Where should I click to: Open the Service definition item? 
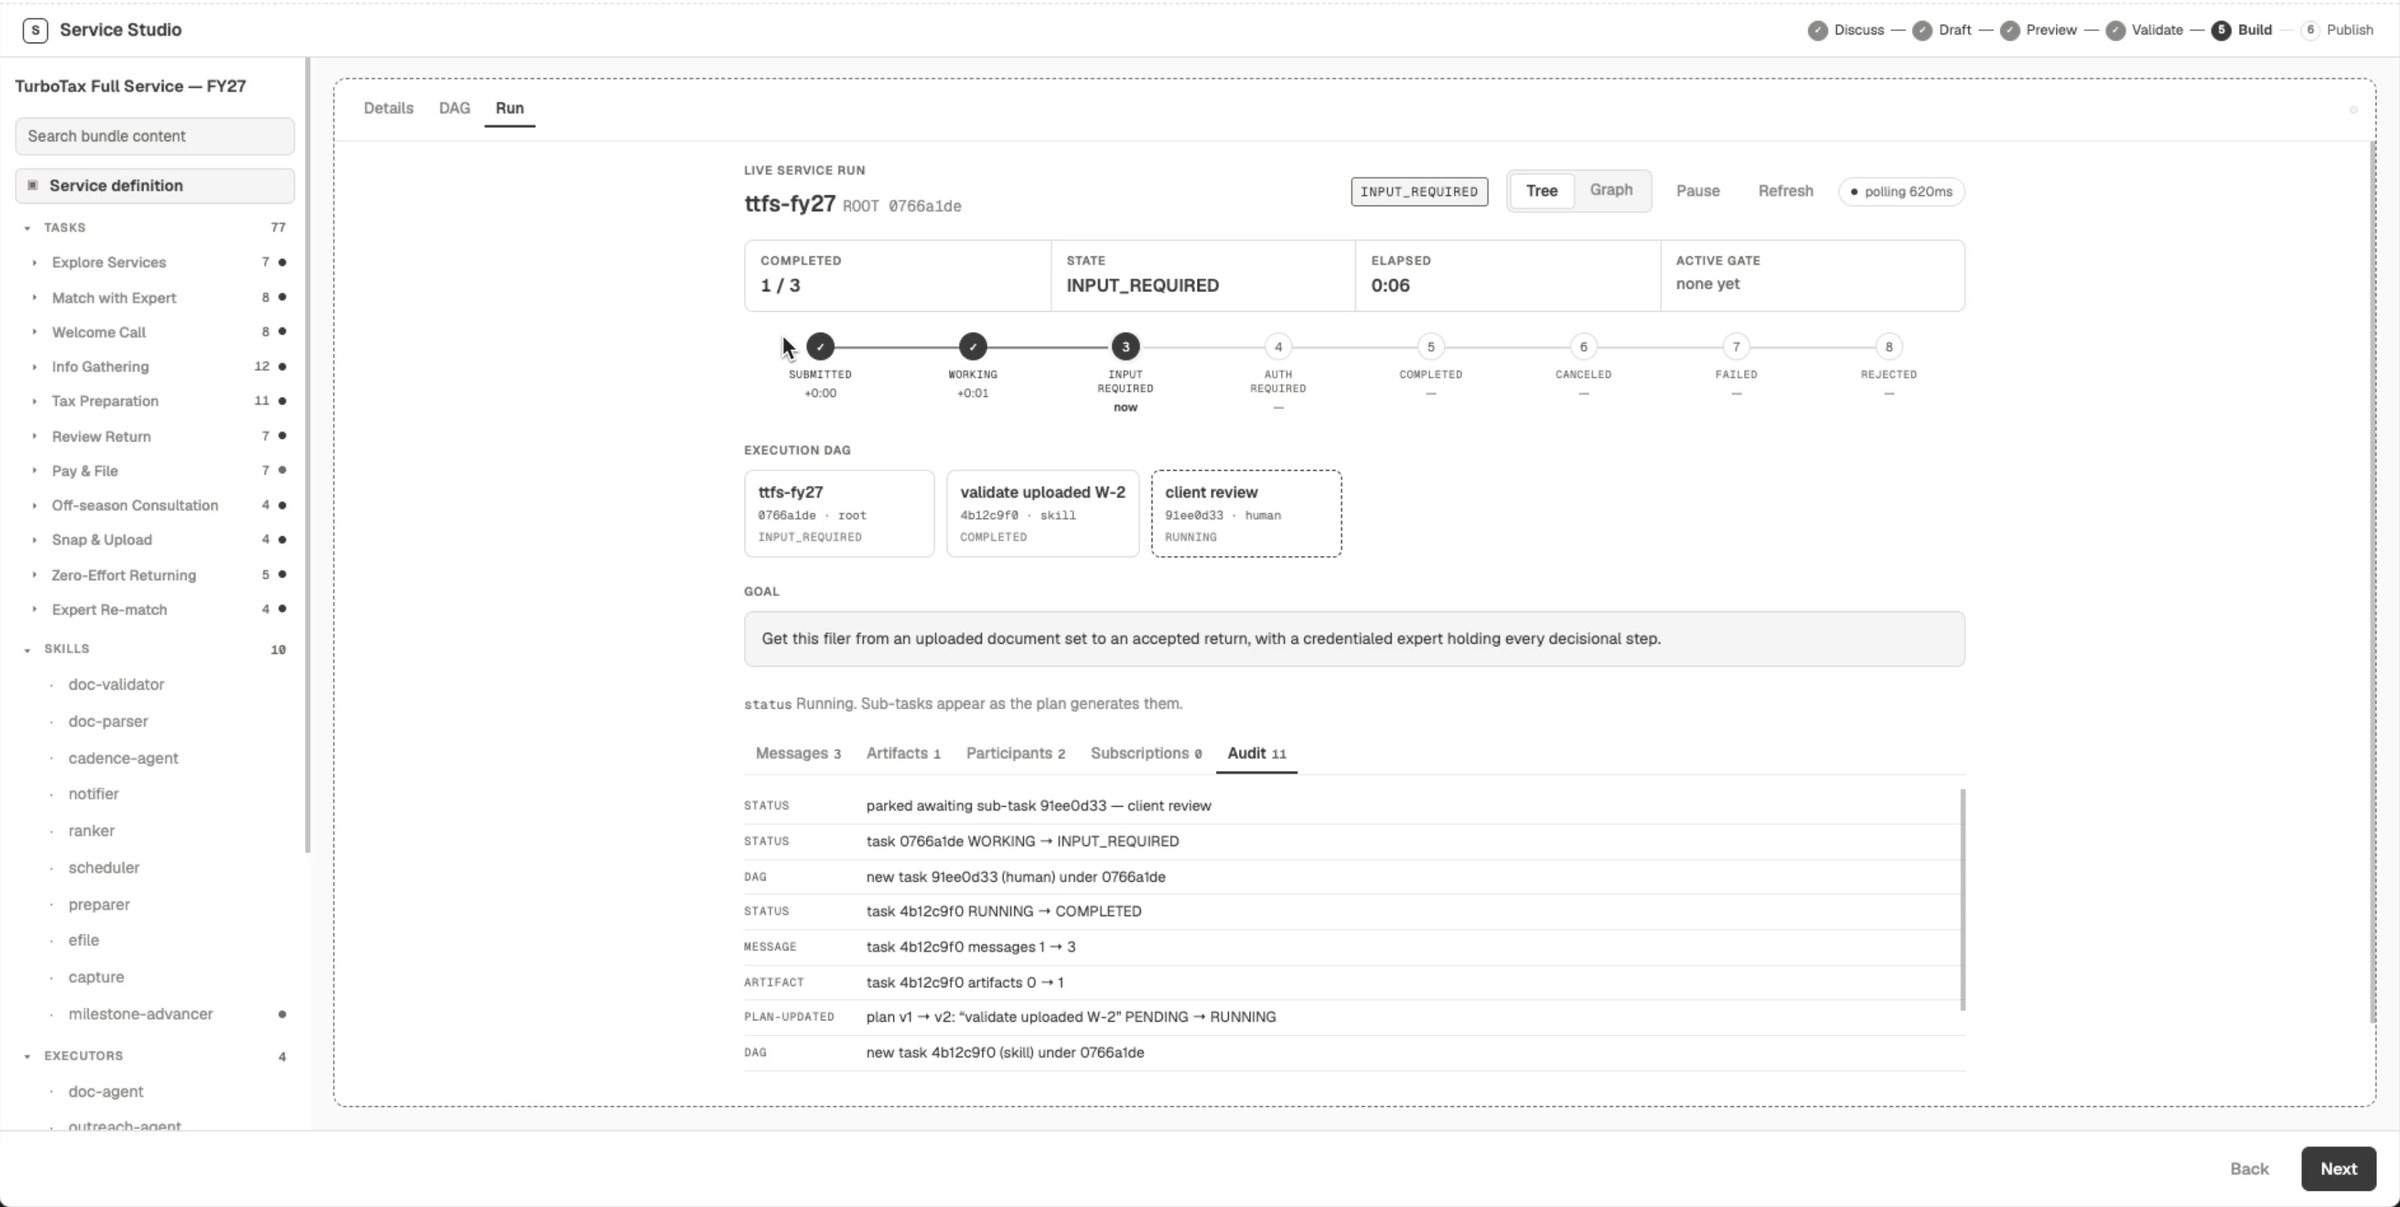point(155,185)
